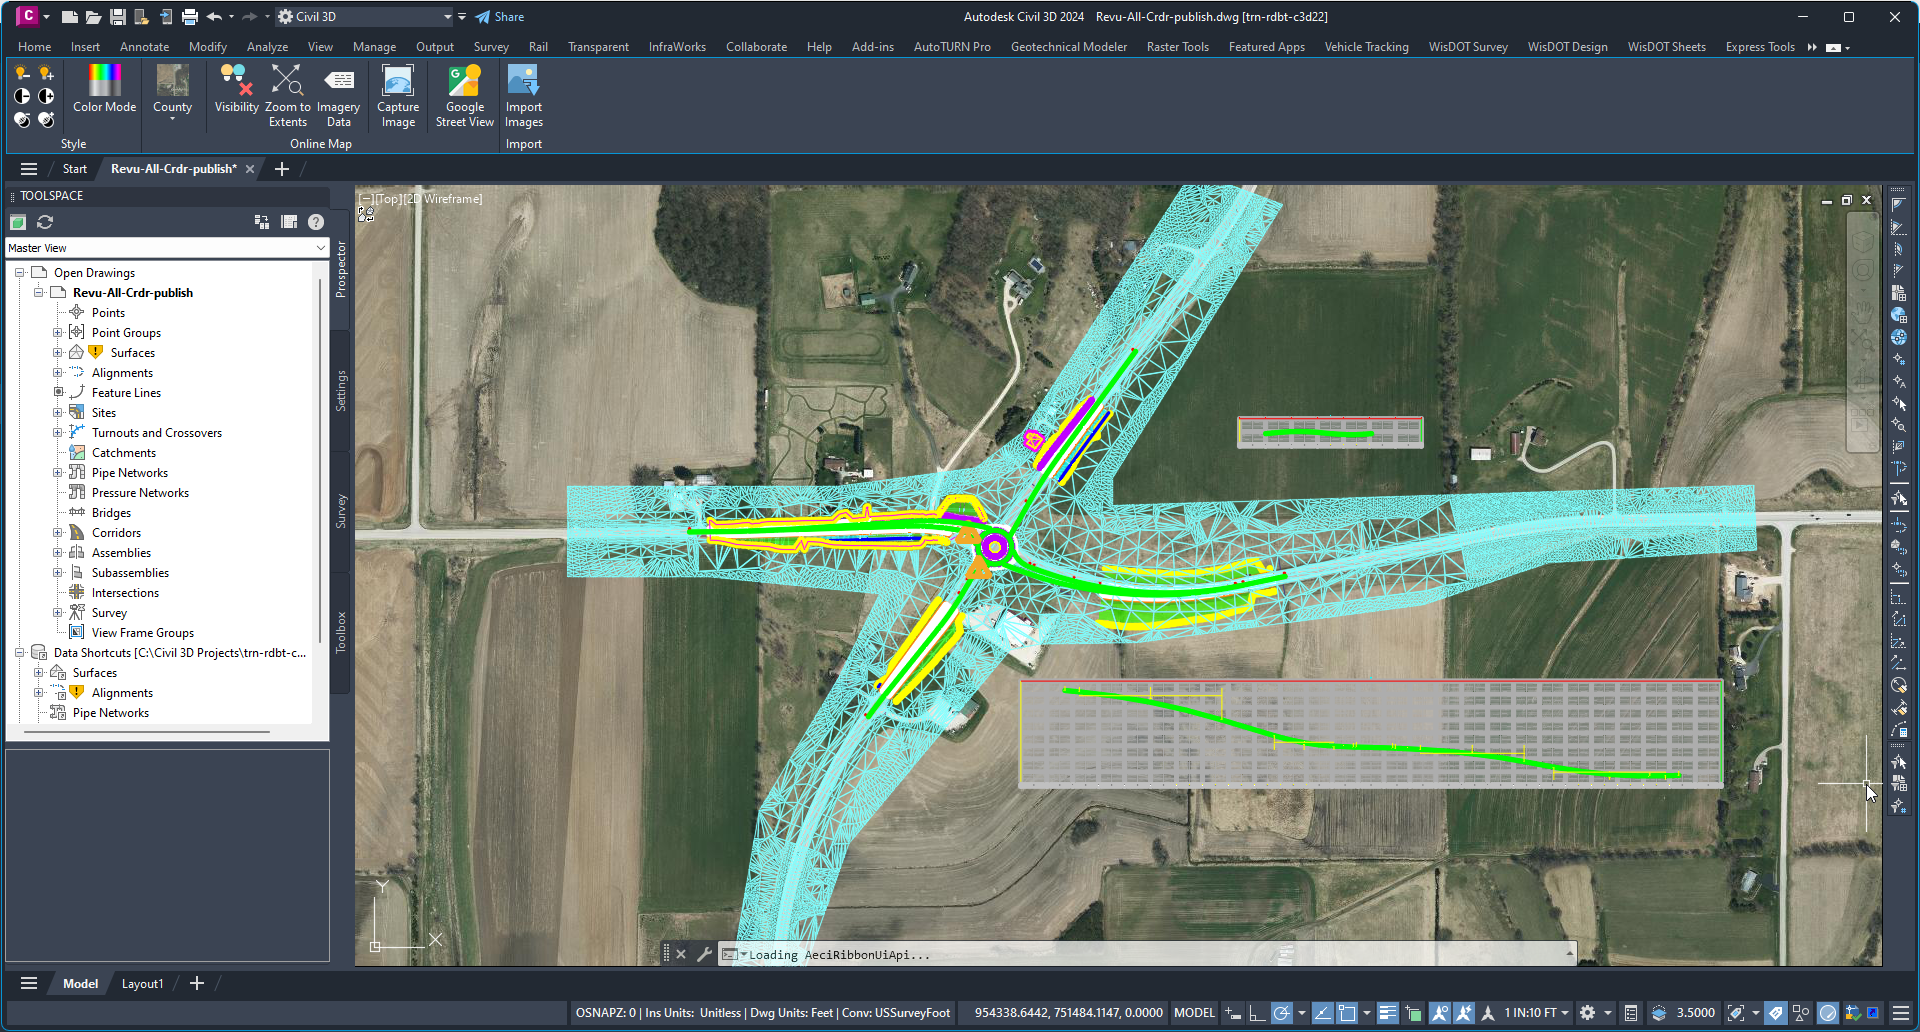
Task: Click the Share button
Action: (x=499, y=17)
